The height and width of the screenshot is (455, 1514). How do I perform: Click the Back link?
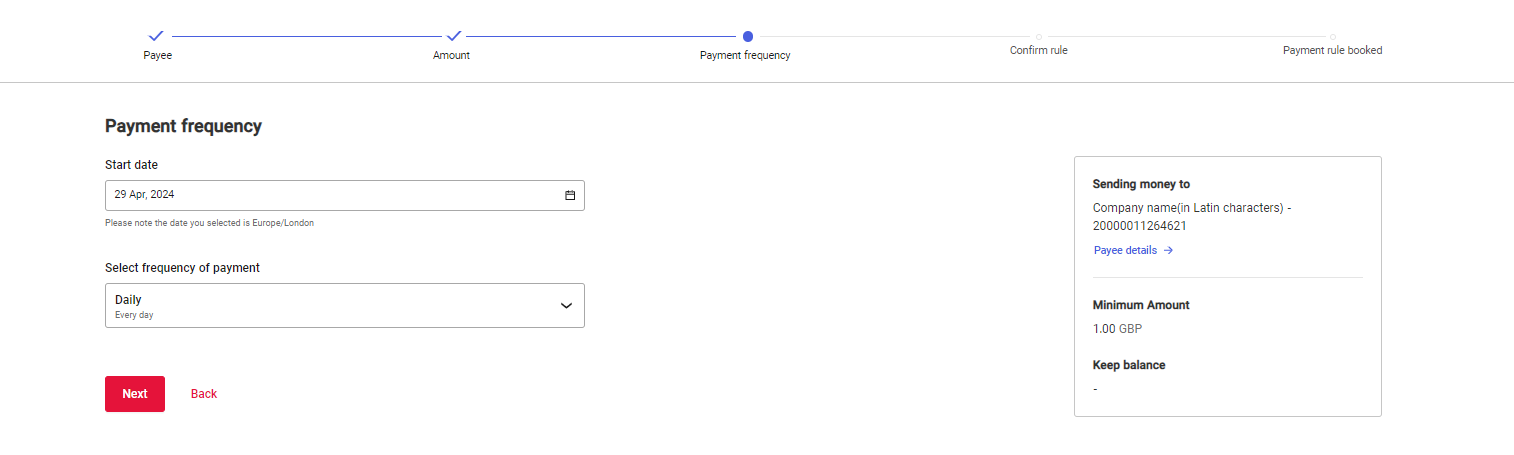[204, 394]
